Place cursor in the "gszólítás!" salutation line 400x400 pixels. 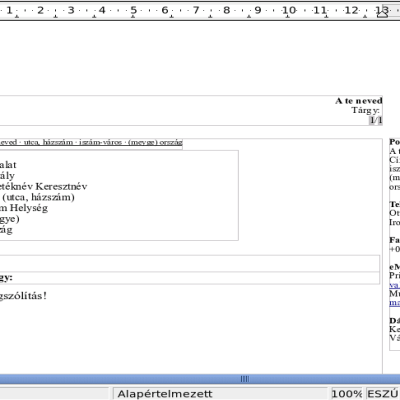(23, 296)
